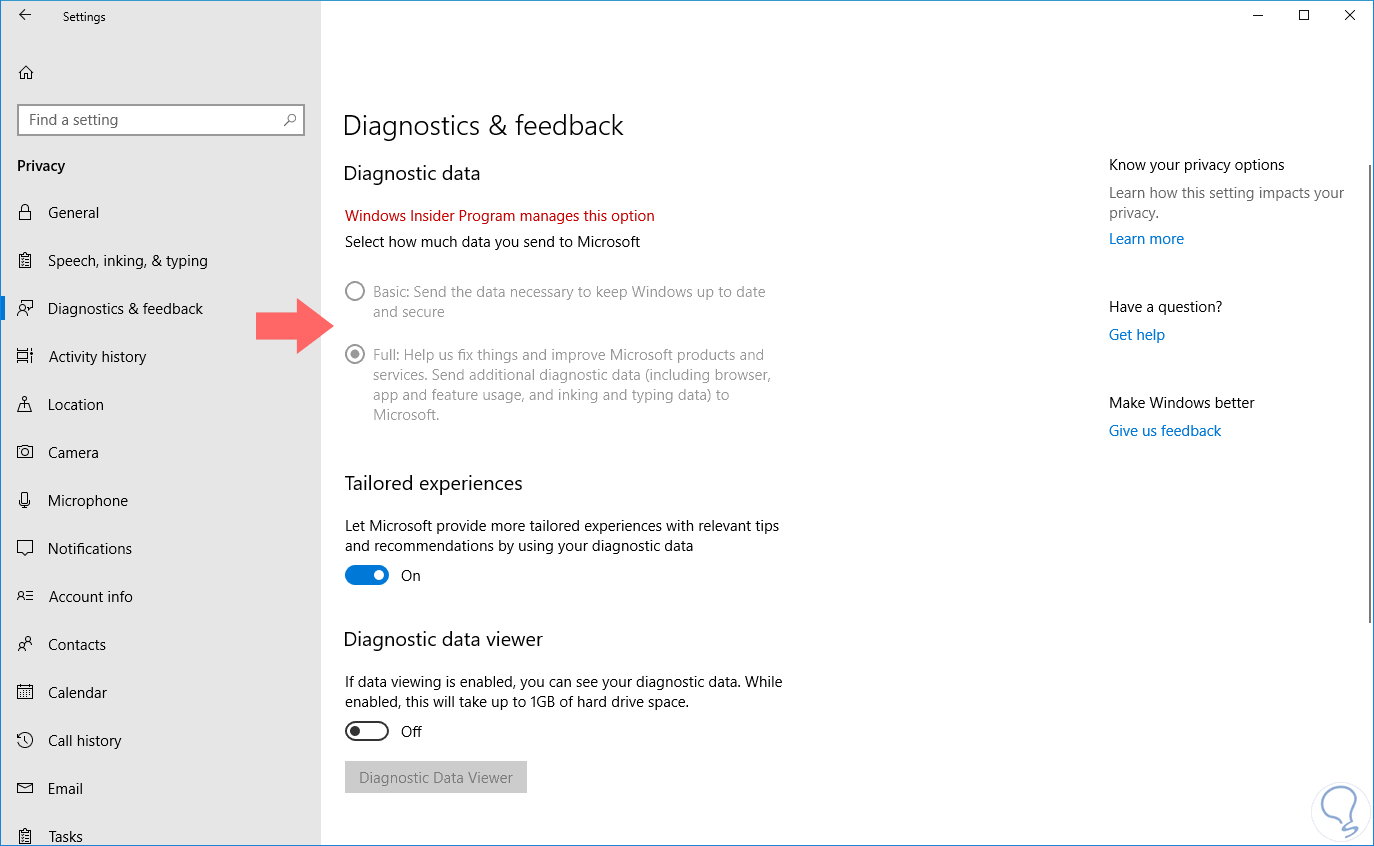Open the Learn more privacy link
This screenshot has height=846, width=1374.
coord(1146,239)
